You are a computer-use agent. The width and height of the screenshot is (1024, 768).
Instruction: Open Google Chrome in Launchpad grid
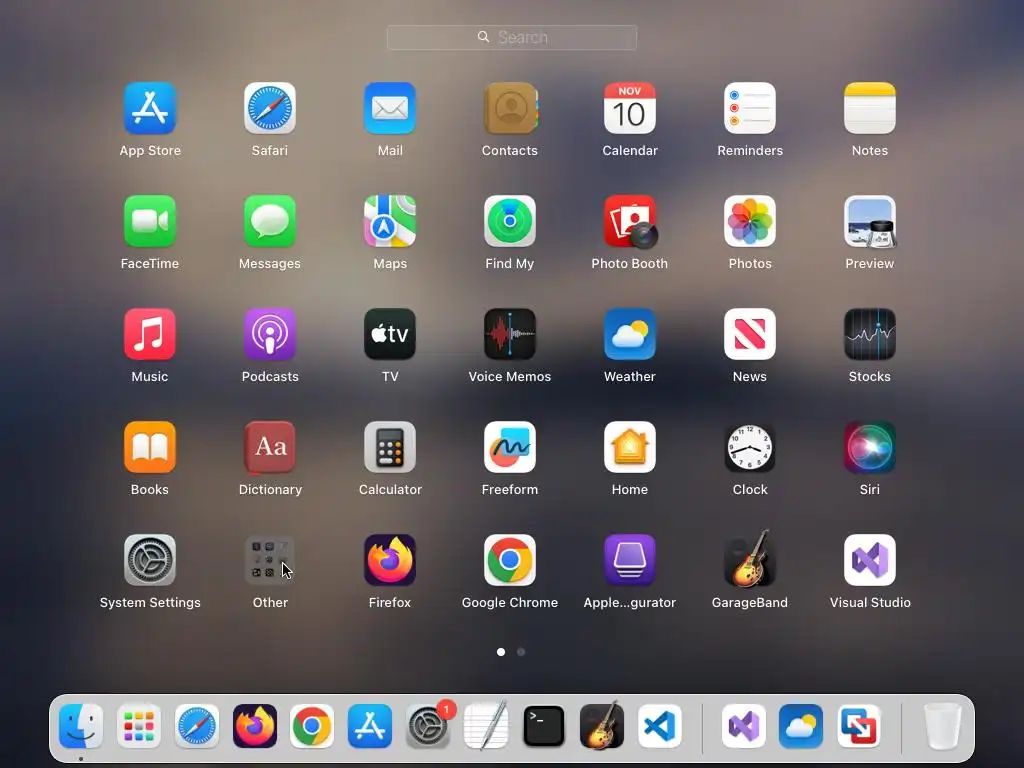(x=510, y=560)
